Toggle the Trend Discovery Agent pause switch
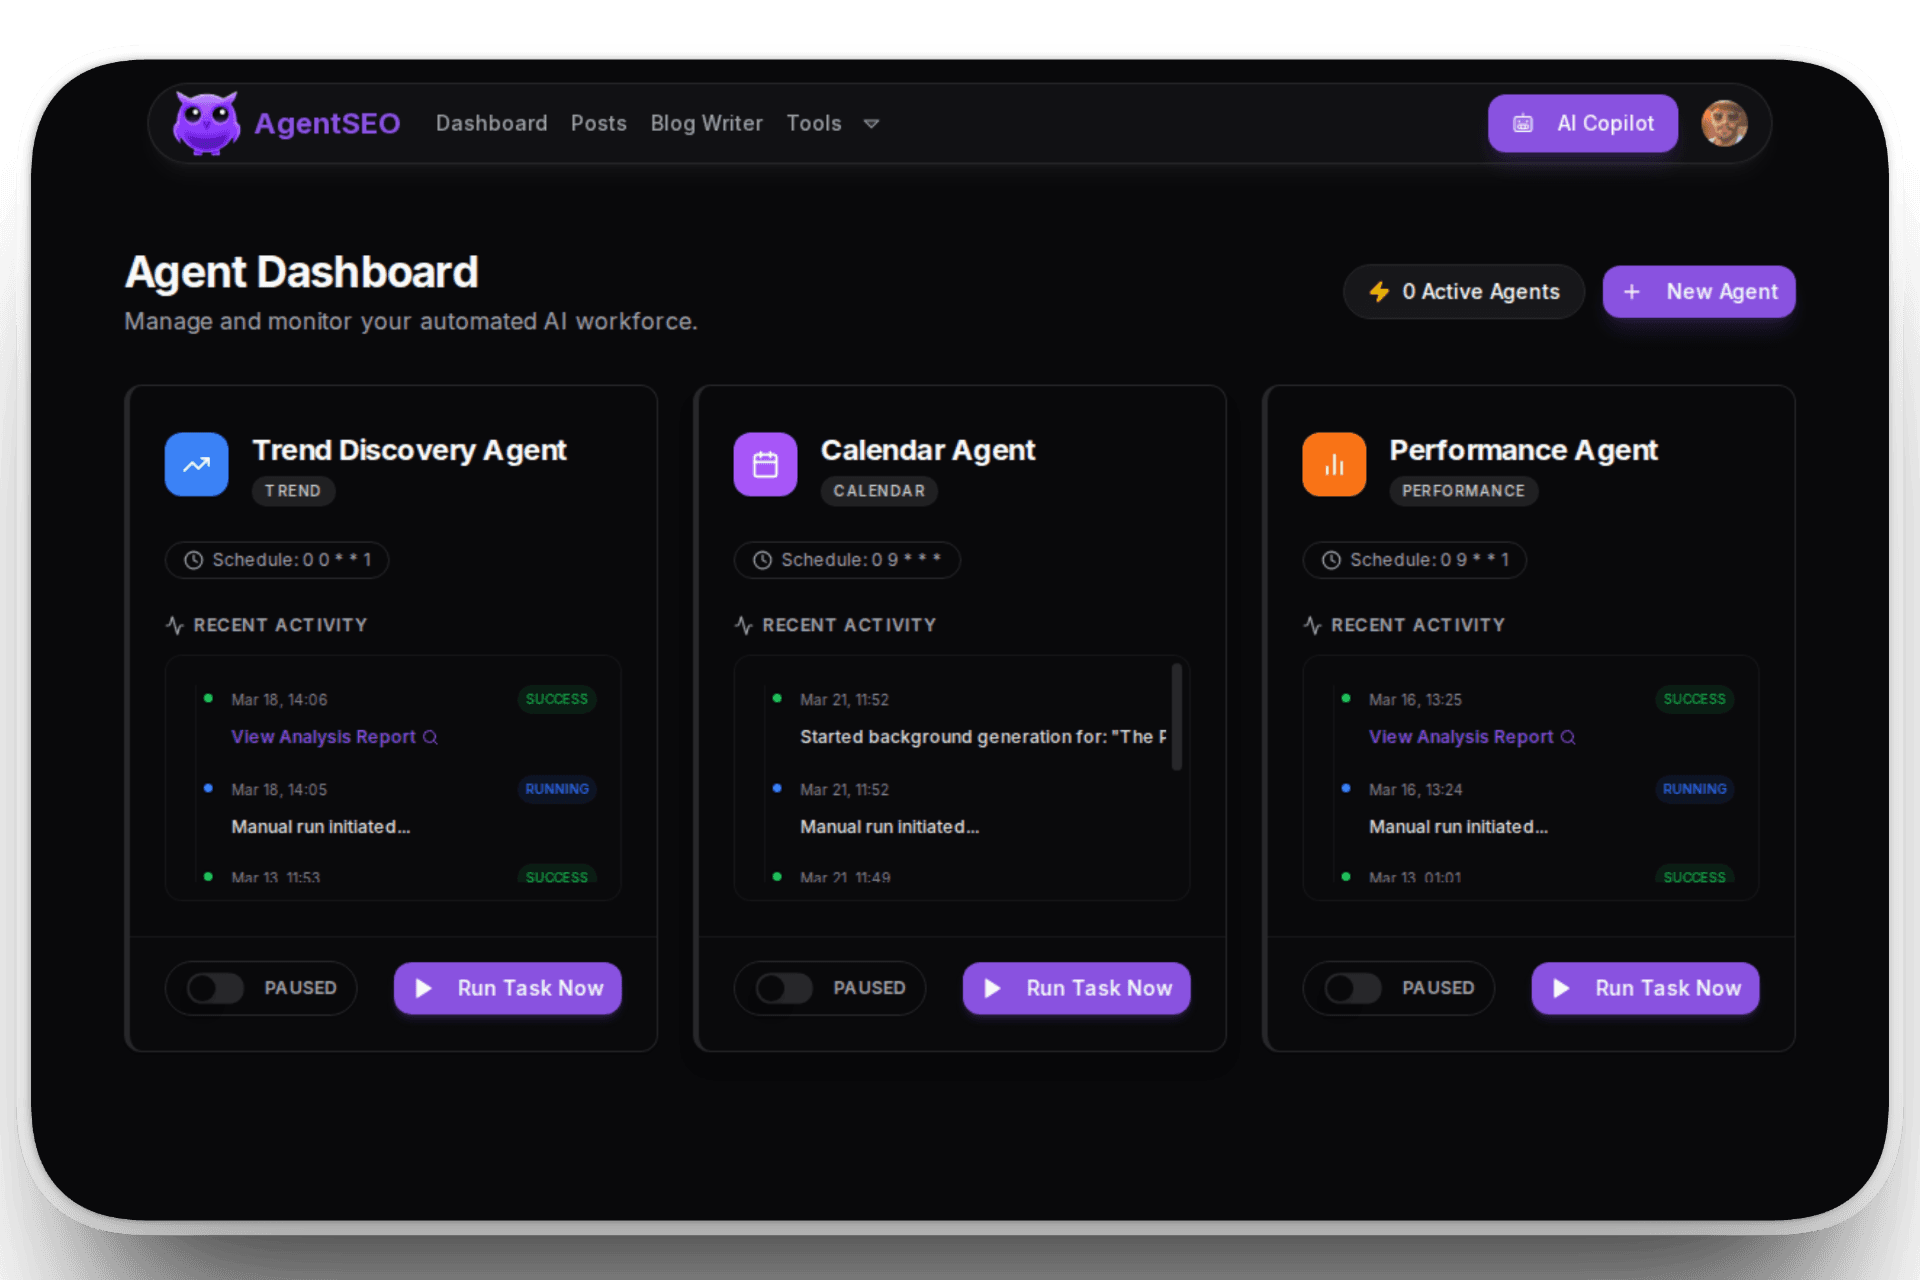 tap(214, 988)
